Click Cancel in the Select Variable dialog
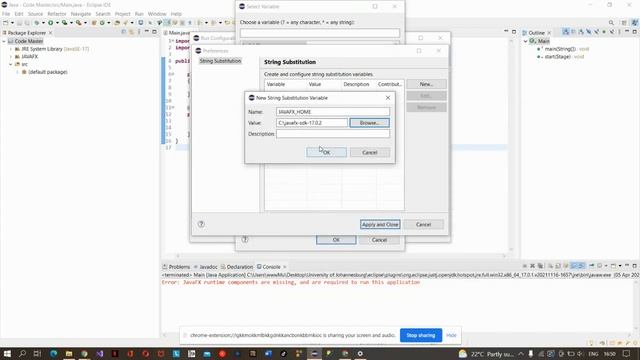This screenshot has height=360, width=640. (x=379, y=240)
